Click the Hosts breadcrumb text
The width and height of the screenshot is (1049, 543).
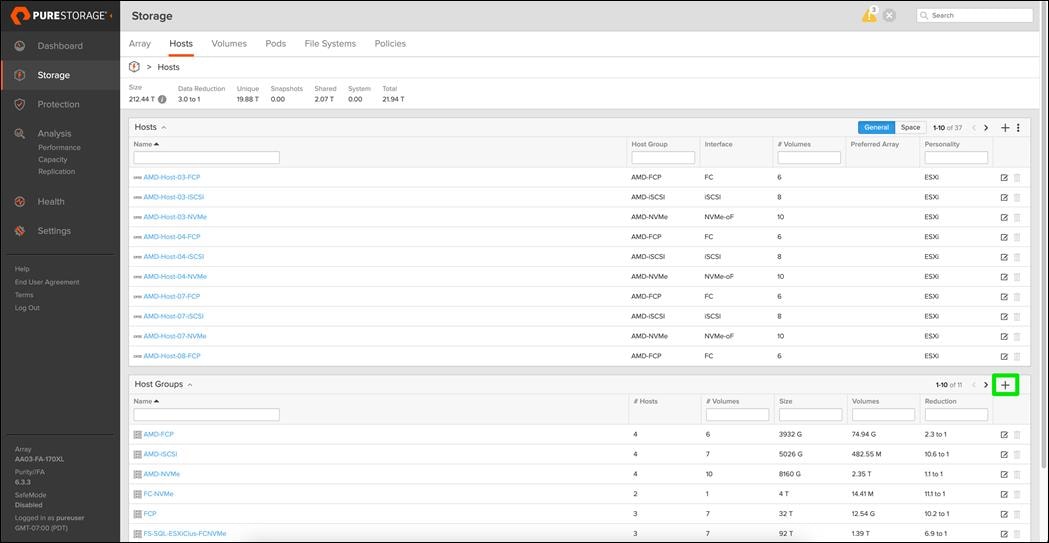pos(169,67)
